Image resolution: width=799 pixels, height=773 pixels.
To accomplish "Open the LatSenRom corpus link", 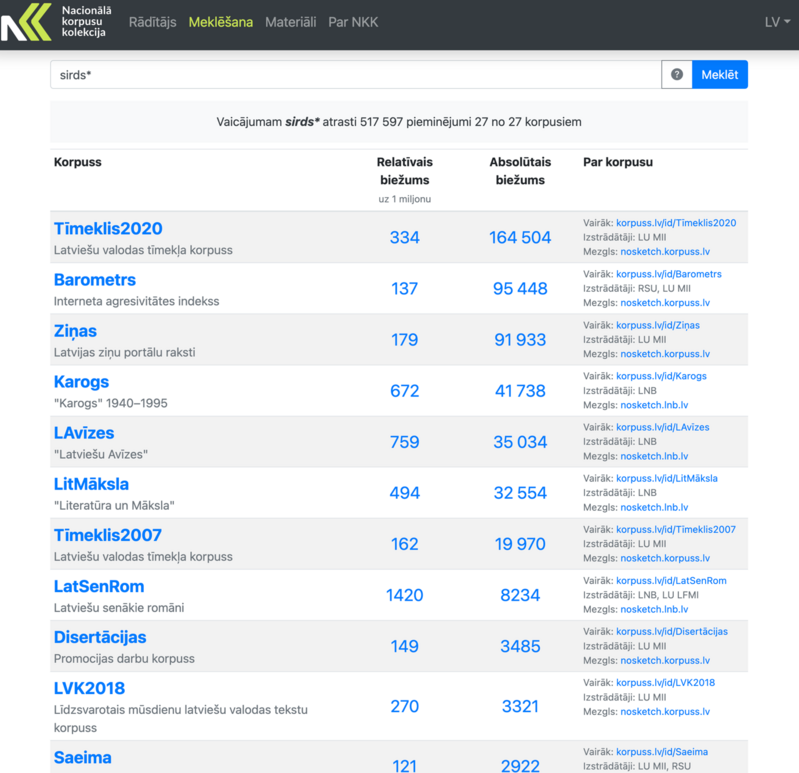I will click(99, 586).
